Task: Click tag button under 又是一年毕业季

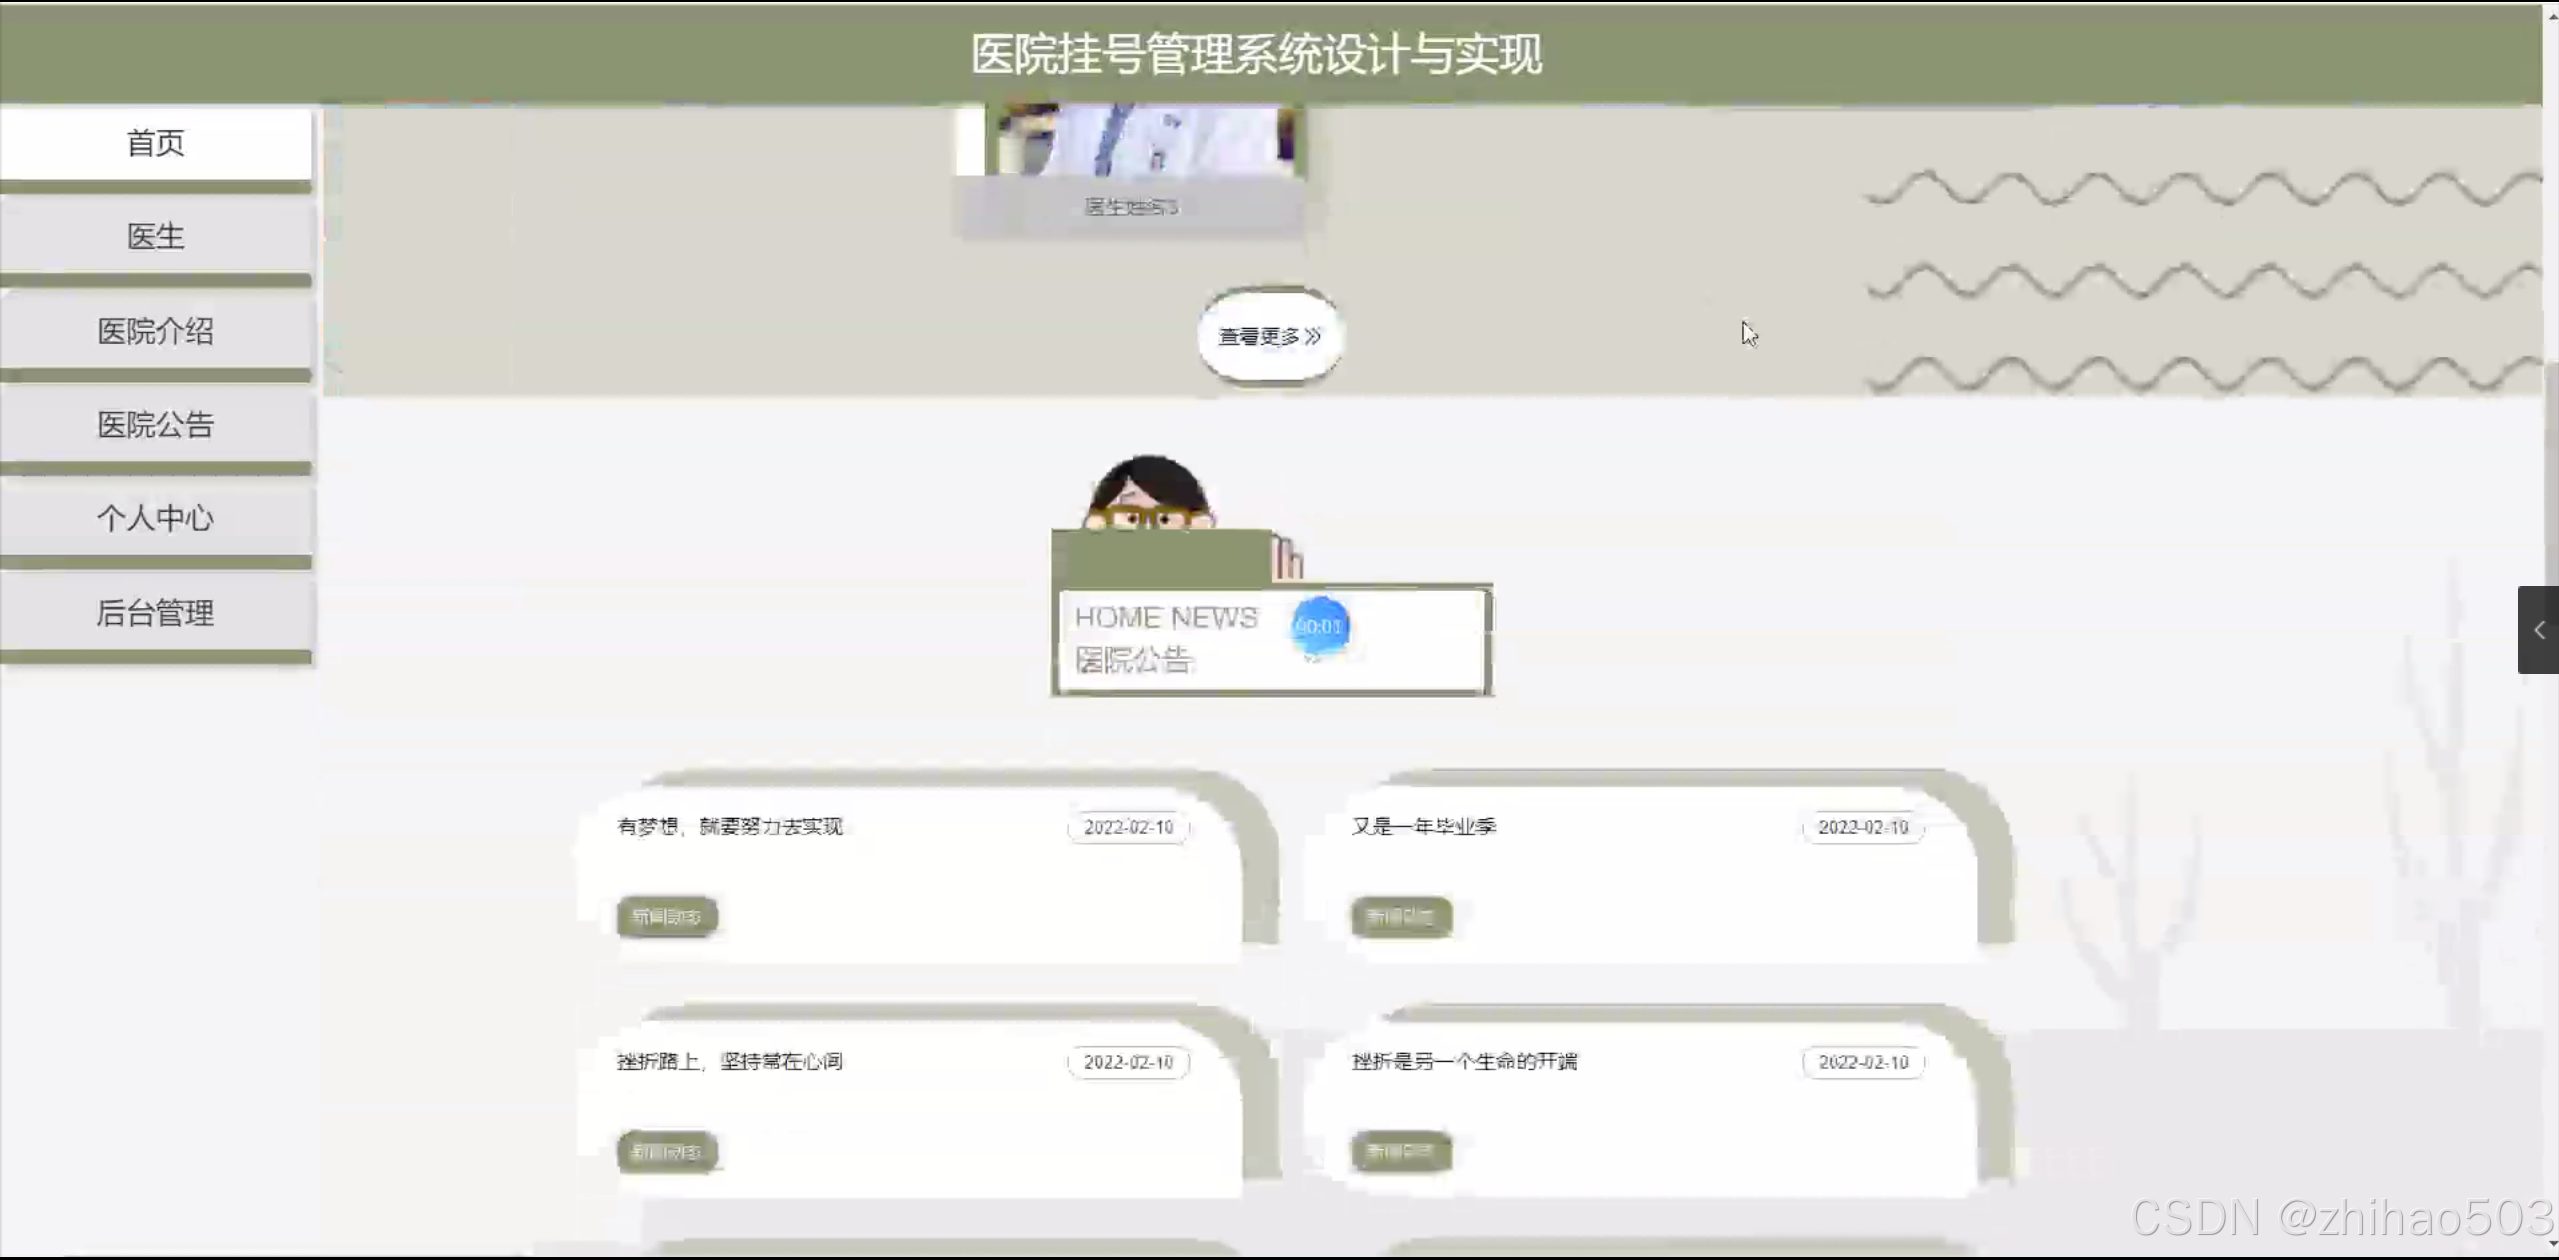Action: [x=1401, y=916]
